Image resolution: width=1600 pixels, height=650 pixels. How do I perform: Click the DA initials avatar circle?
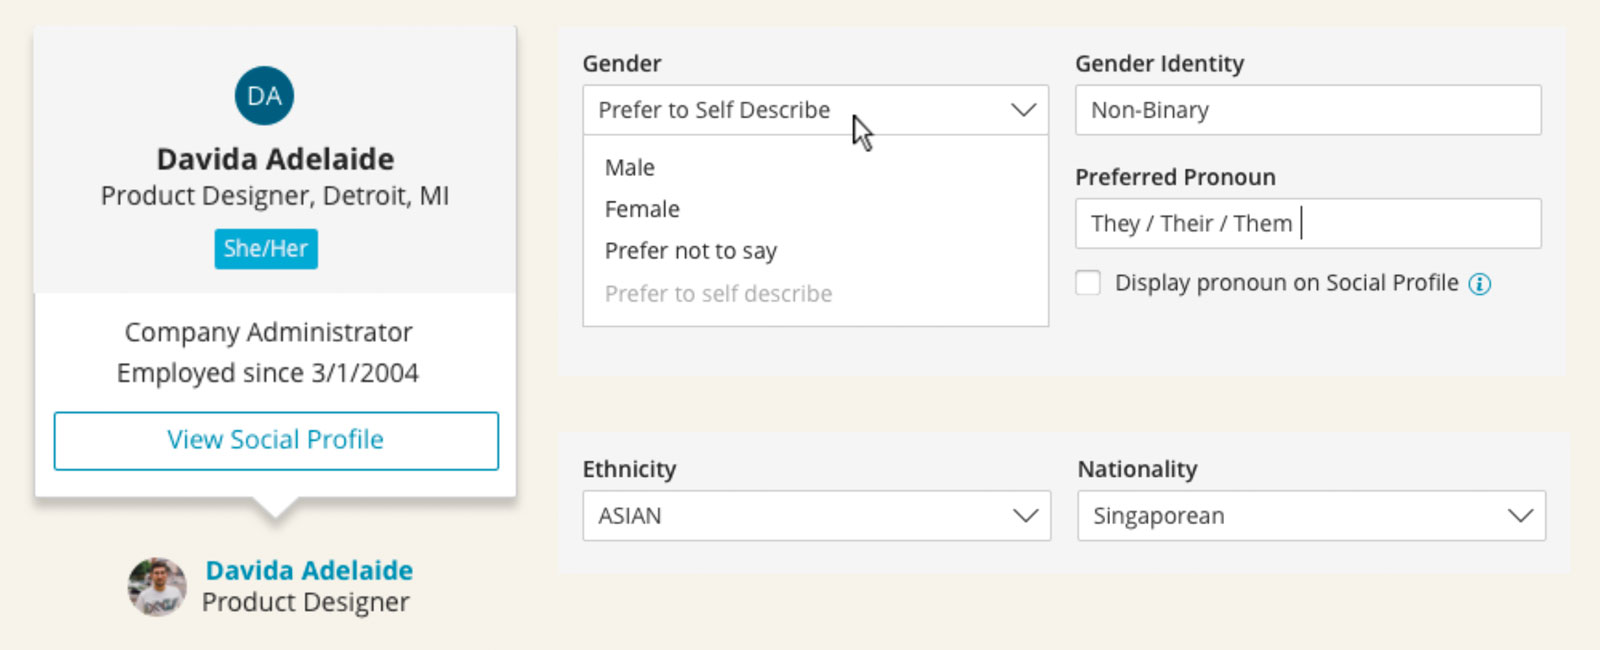264,96
